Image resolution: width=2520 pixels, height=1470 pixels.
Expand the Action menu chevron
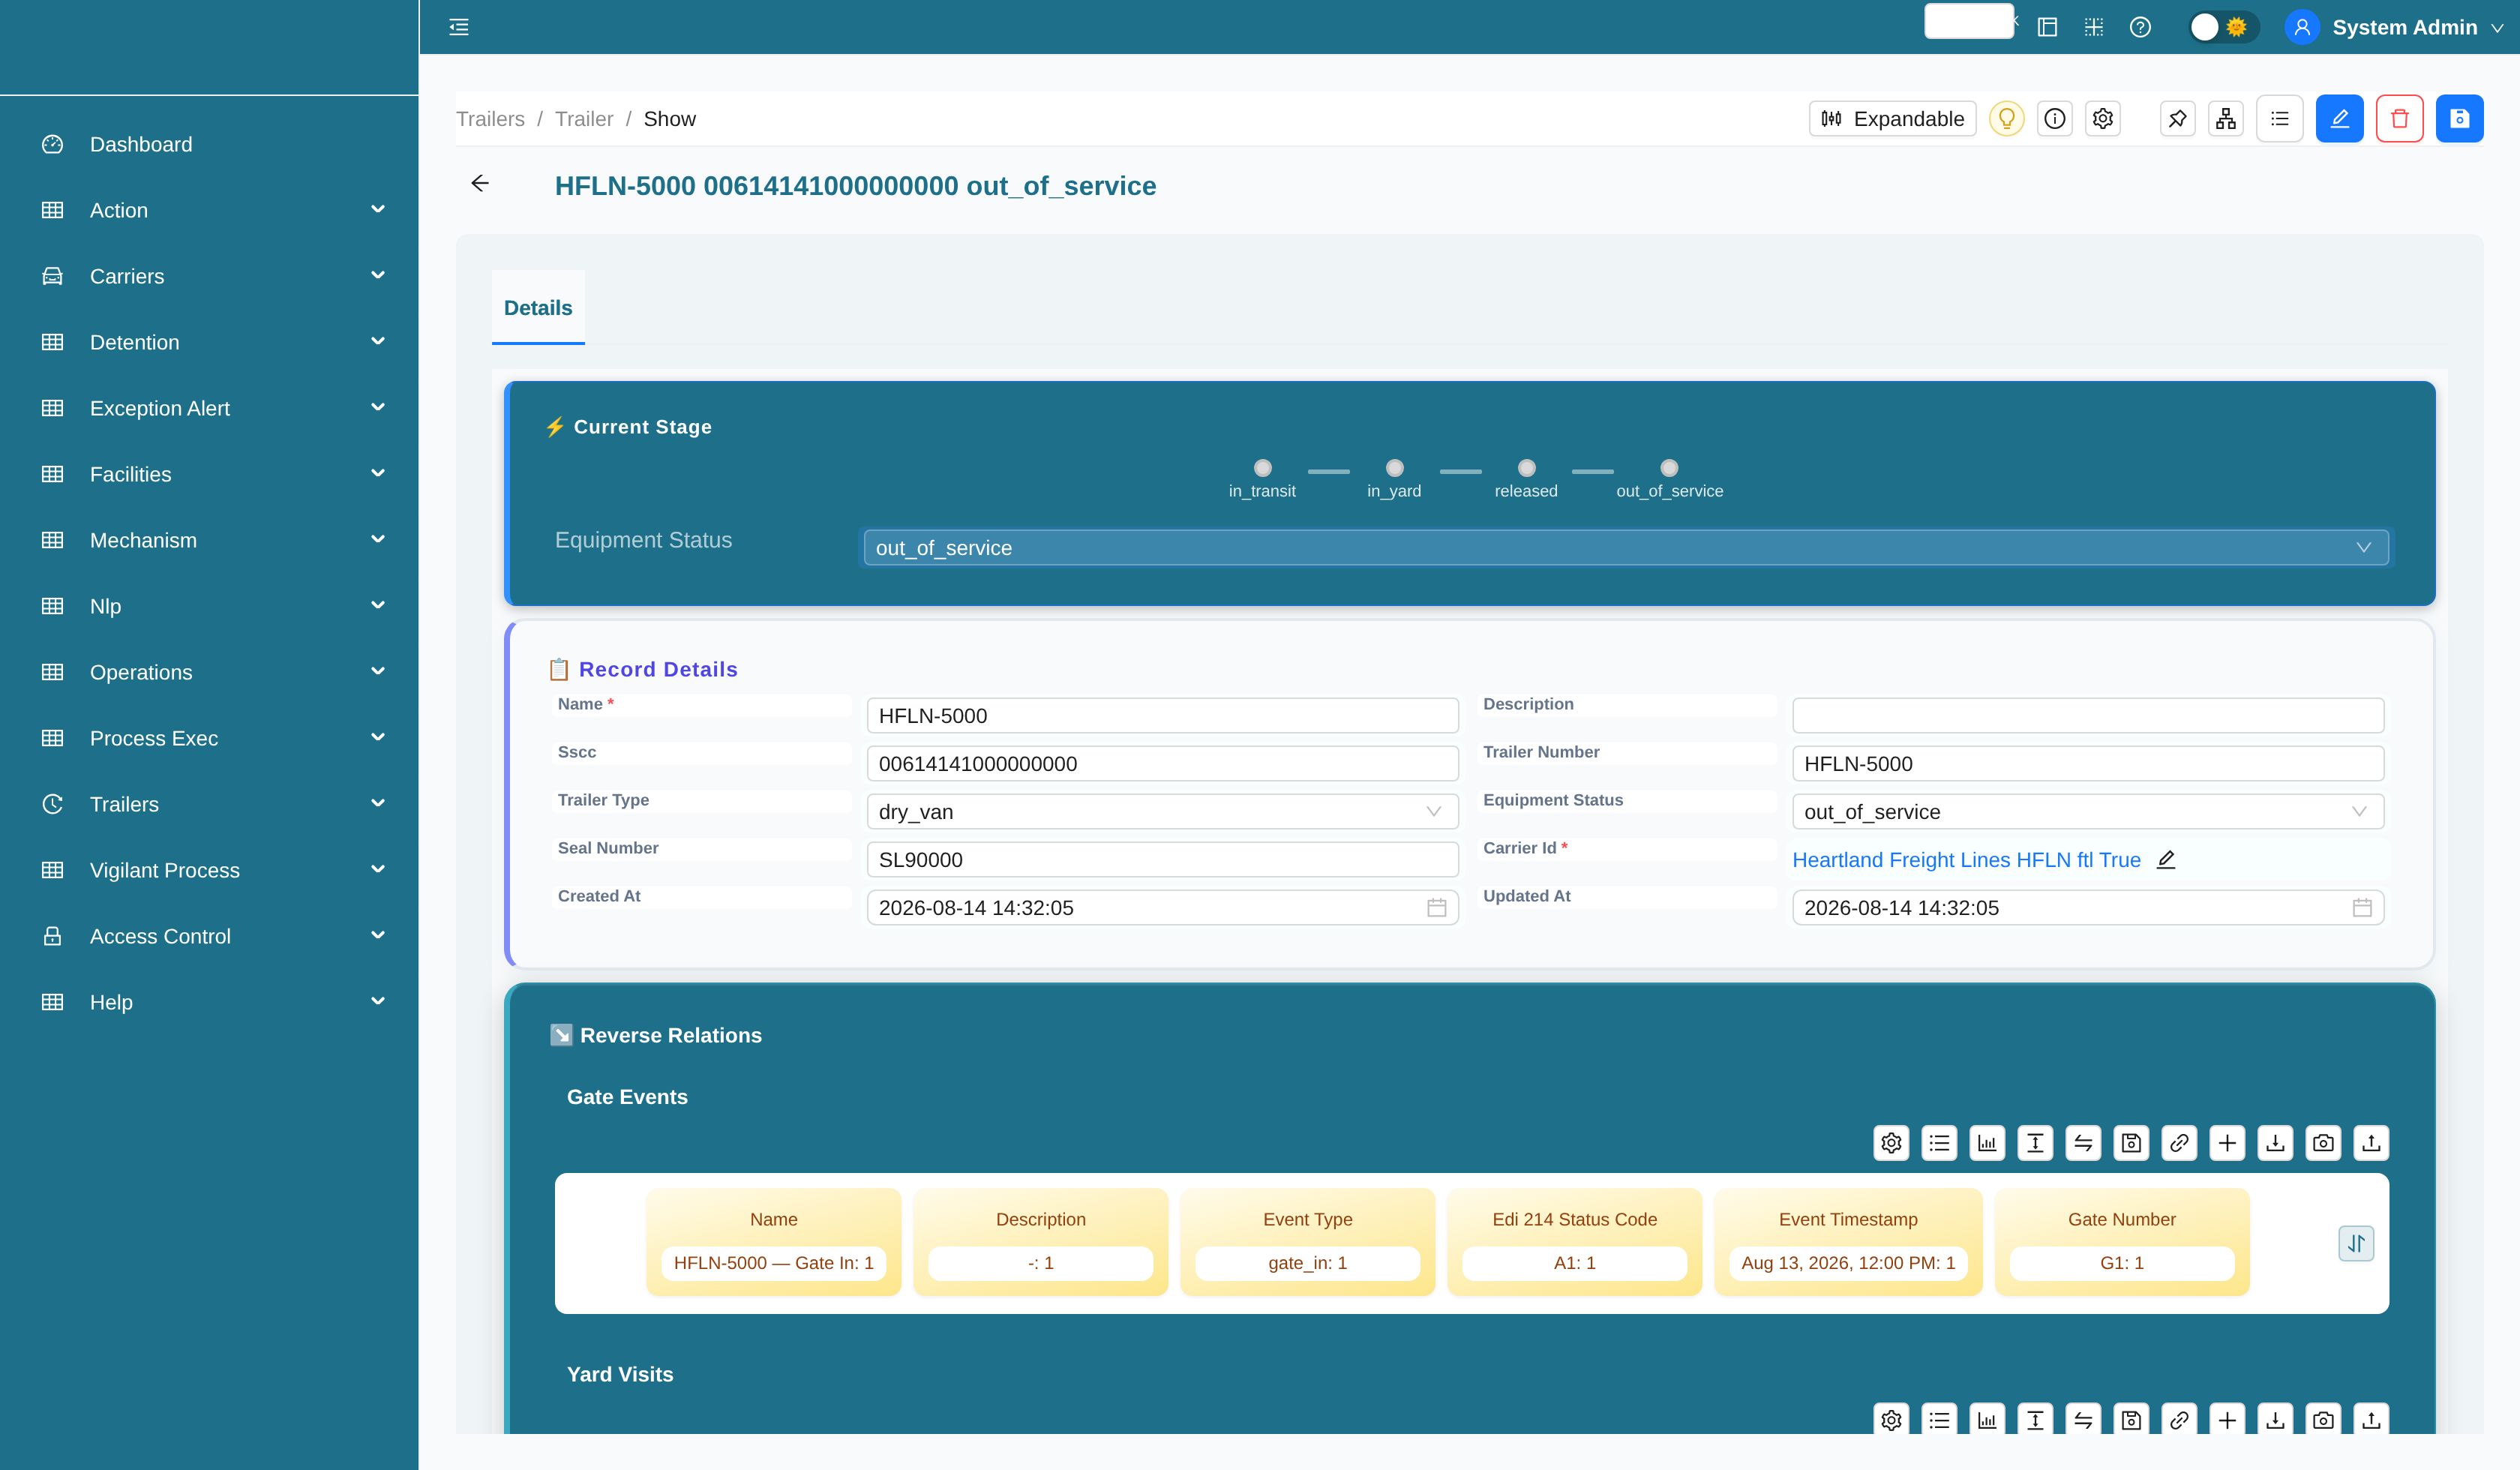[x=378, y=210]
